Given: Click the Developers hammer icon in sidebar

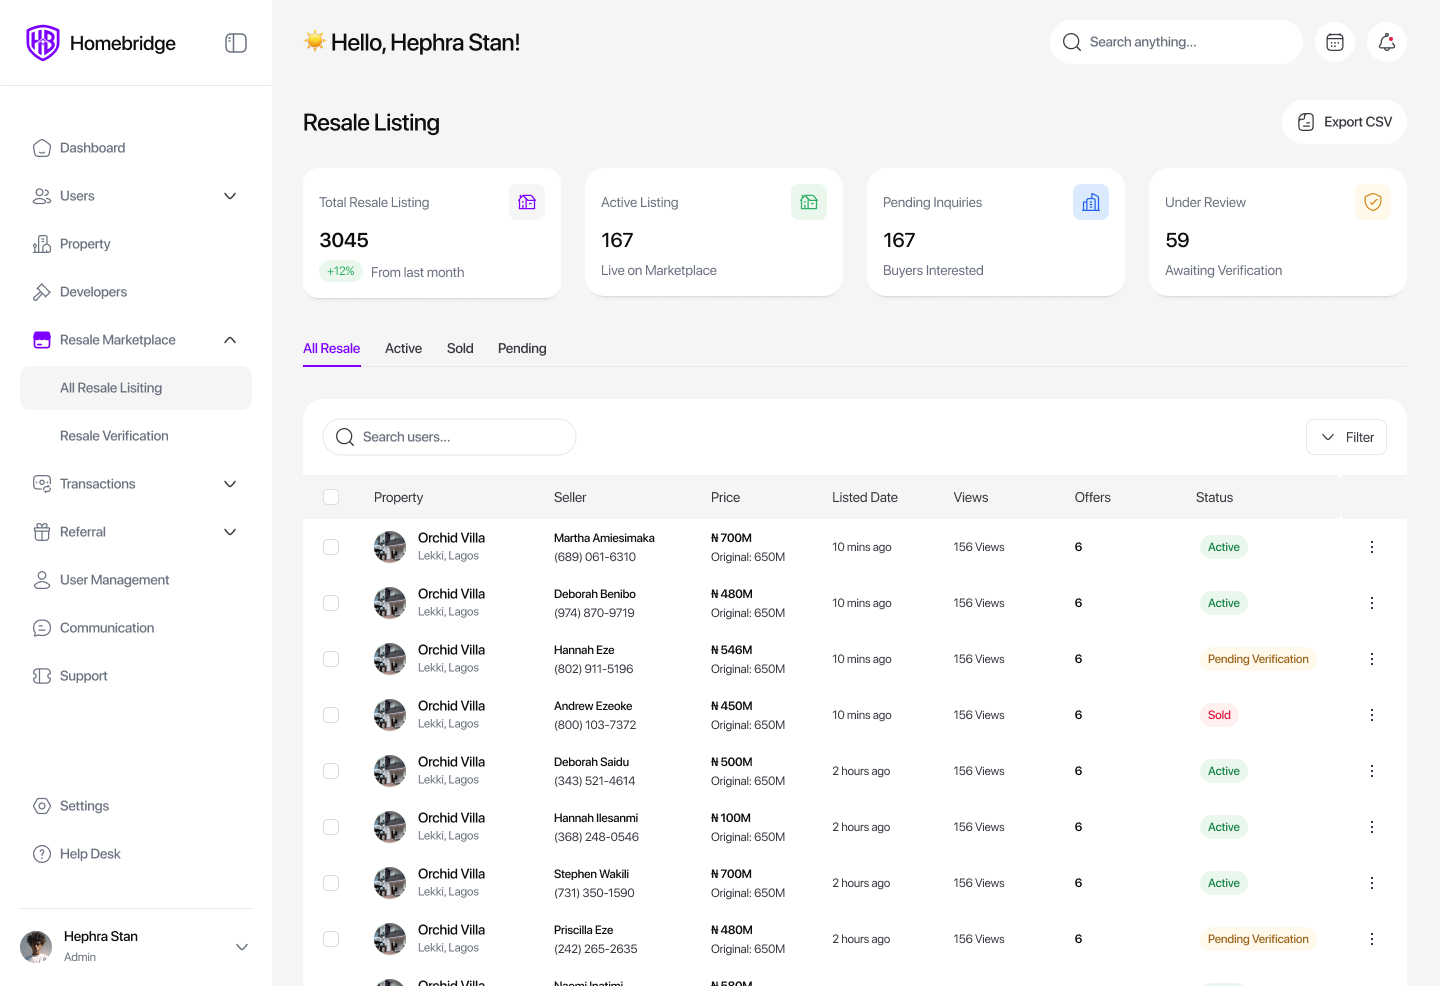Looking at the screenshot, I should click(x=42, y=292).
